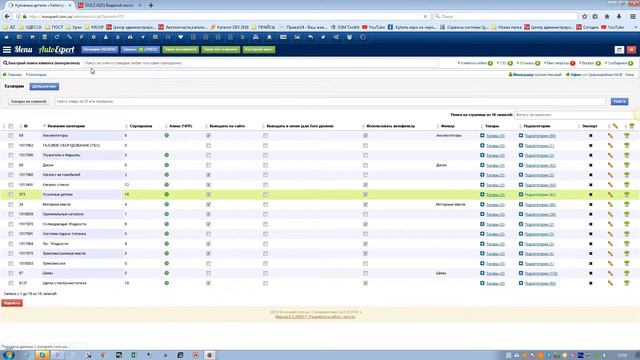
Task: Switch to the second browser tab
Action: [109, 5]
